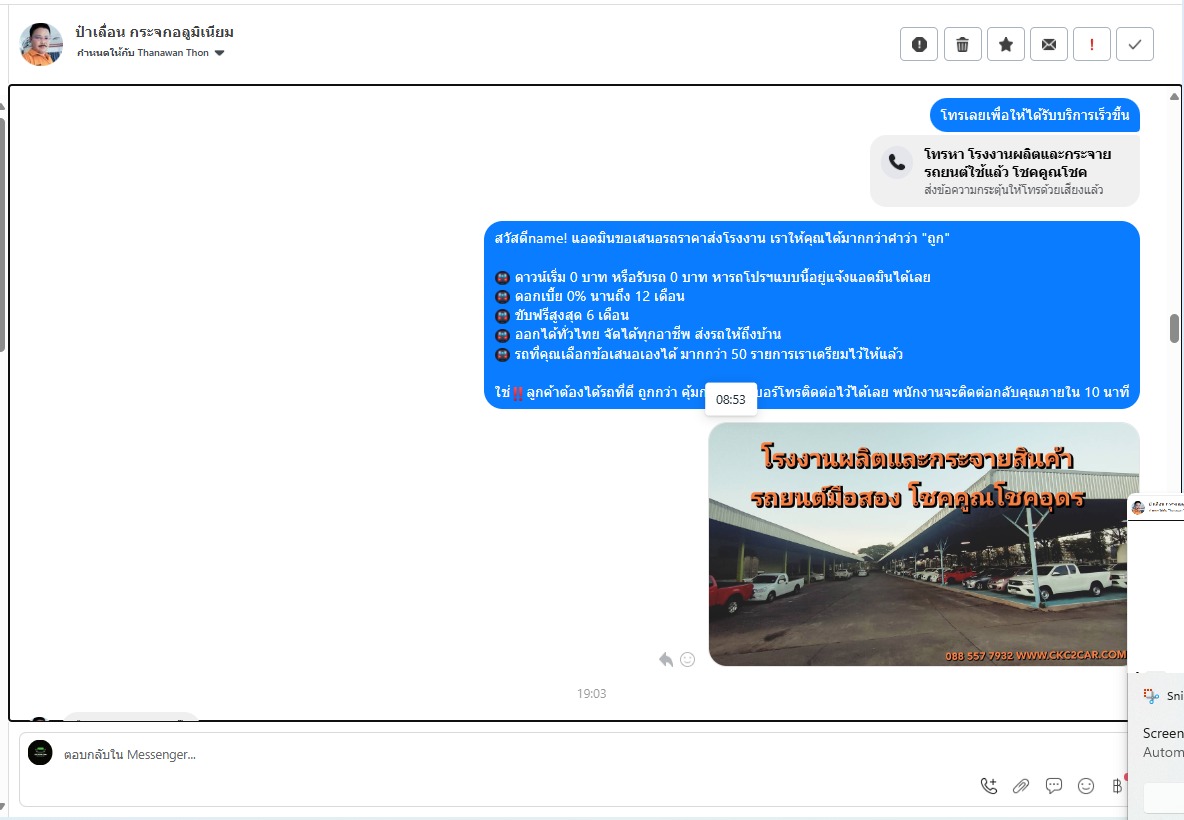React to the image message with emoji

point(688,660)
